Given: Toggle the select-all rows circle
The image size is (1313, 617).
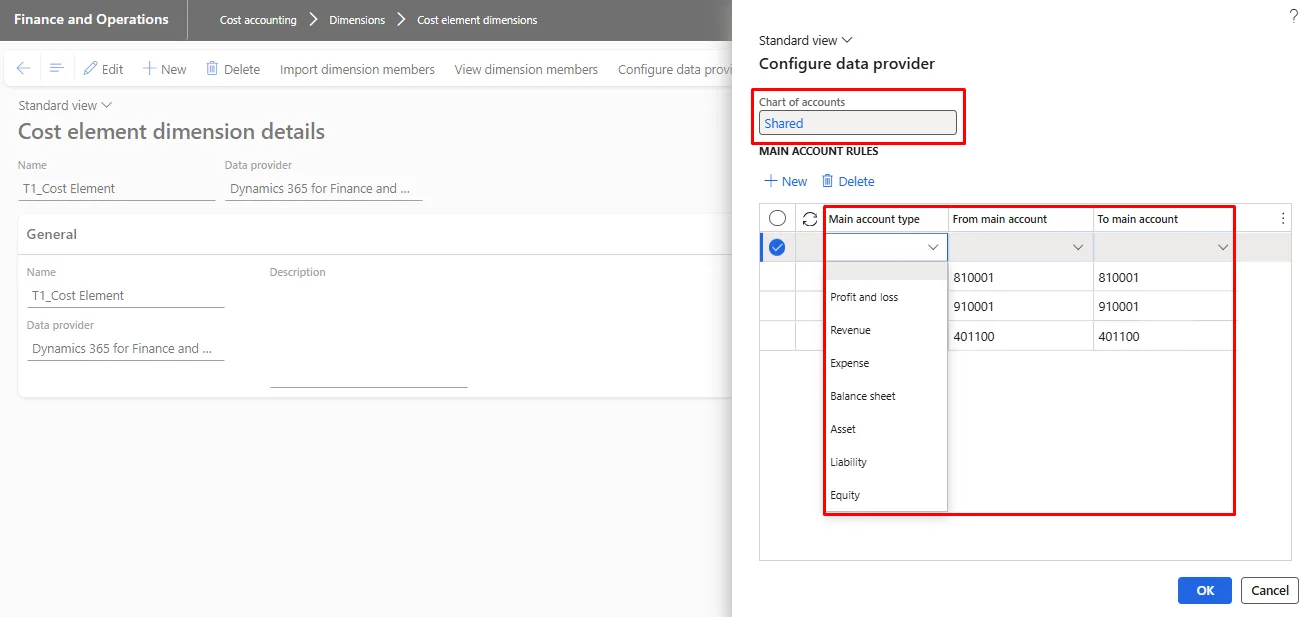Looking at the screenshot, I should (777, 218).
